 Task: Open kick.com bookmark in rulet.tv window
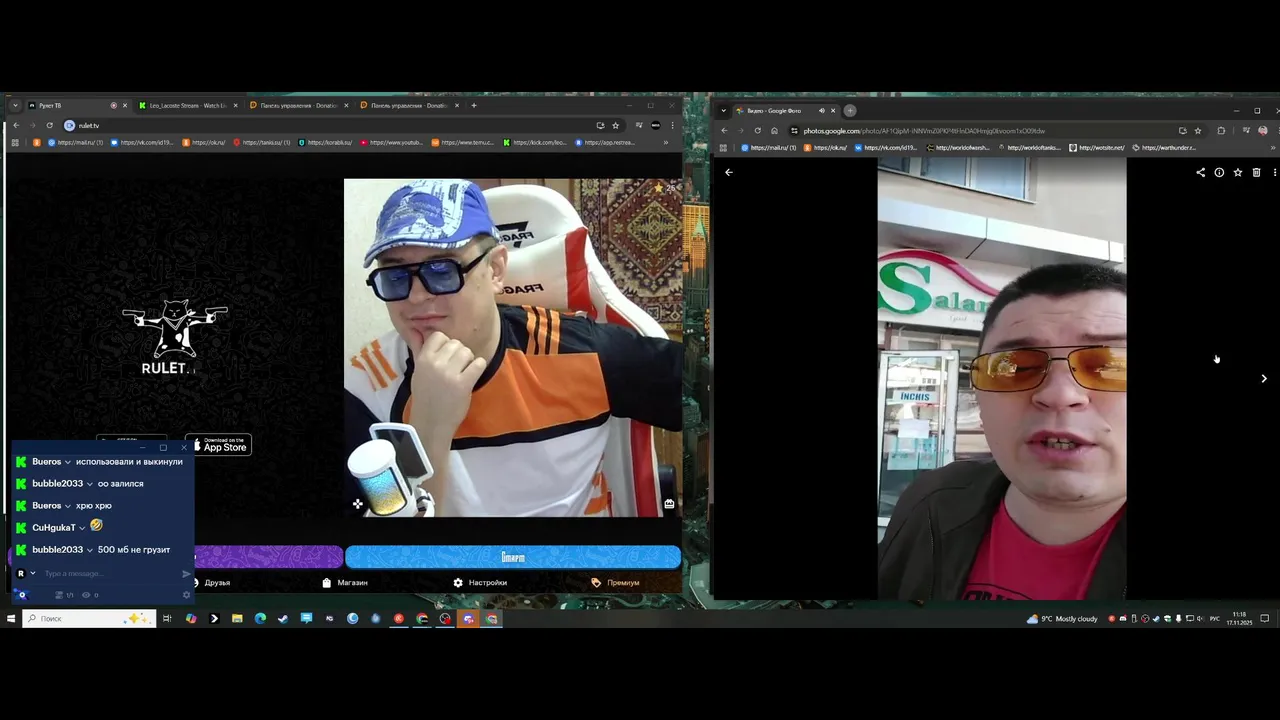[536, 142]
